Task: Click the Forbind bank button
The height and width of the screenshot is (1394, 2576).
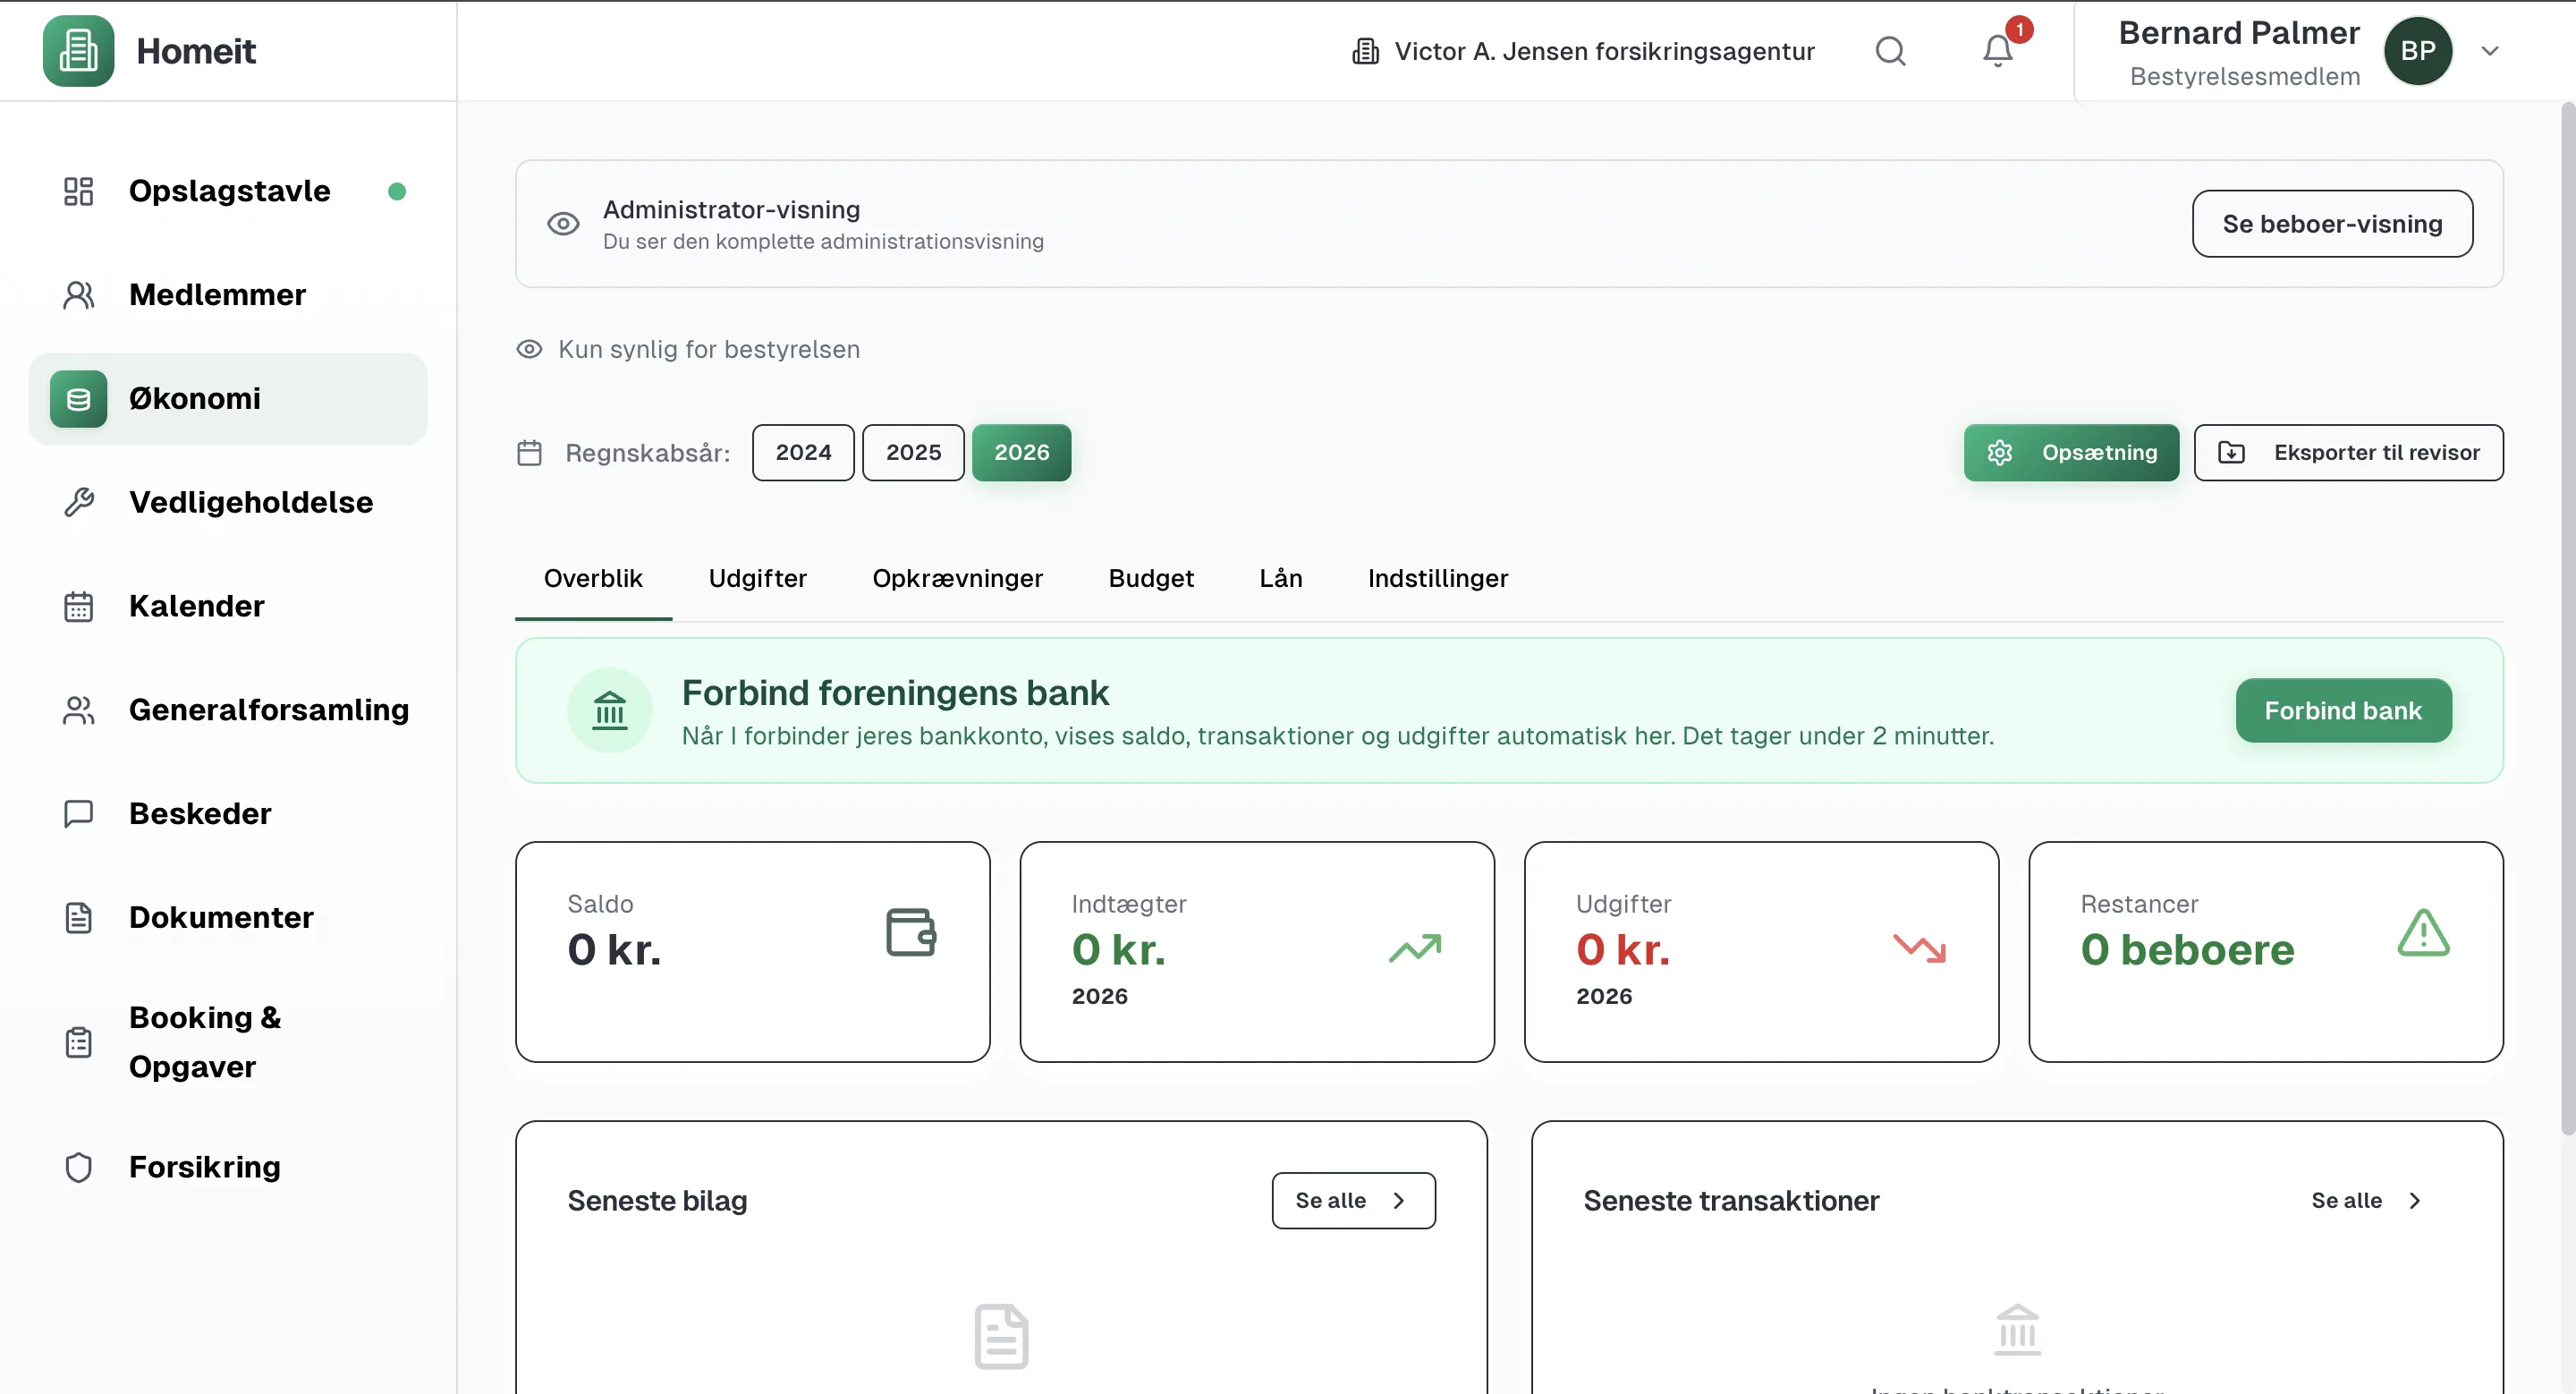Action: tap(2343, 710)
